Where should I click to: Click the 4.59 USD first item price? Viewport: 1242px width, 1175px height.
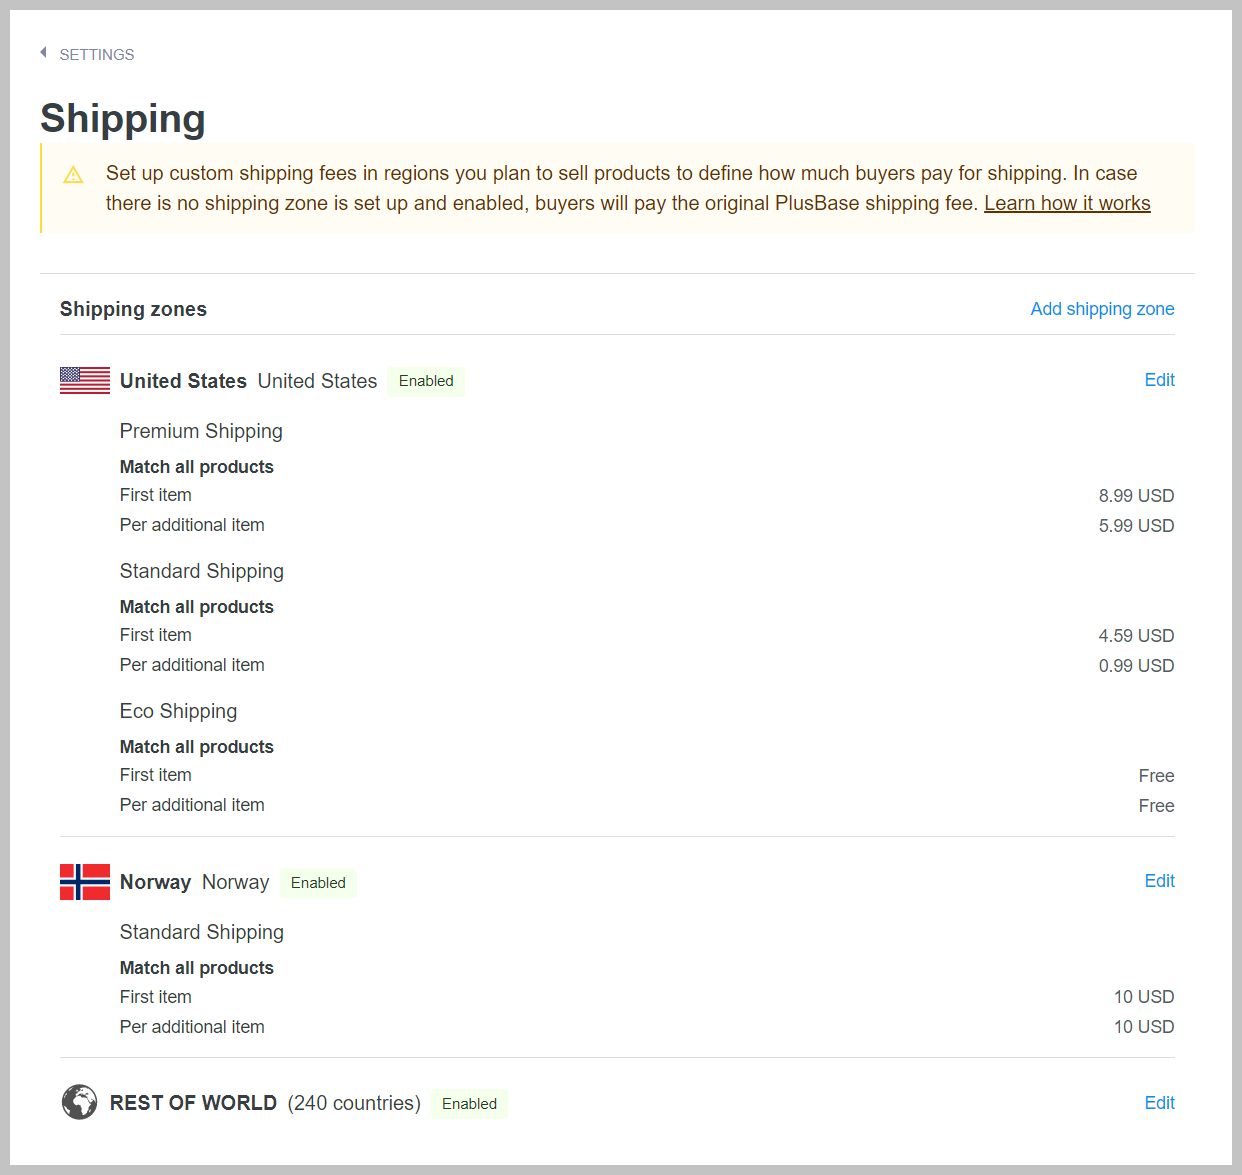pos(1136,636)
